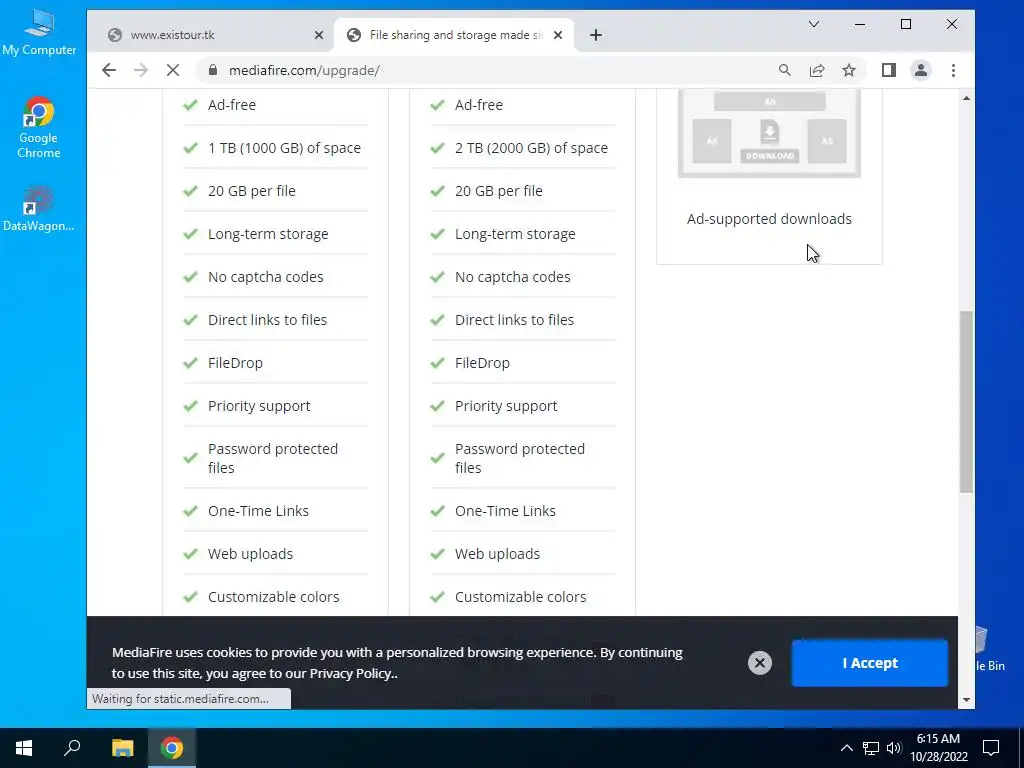
Task: Close the File sharing and storage tab
Action: pyautogui.click(x=558, y=35)
